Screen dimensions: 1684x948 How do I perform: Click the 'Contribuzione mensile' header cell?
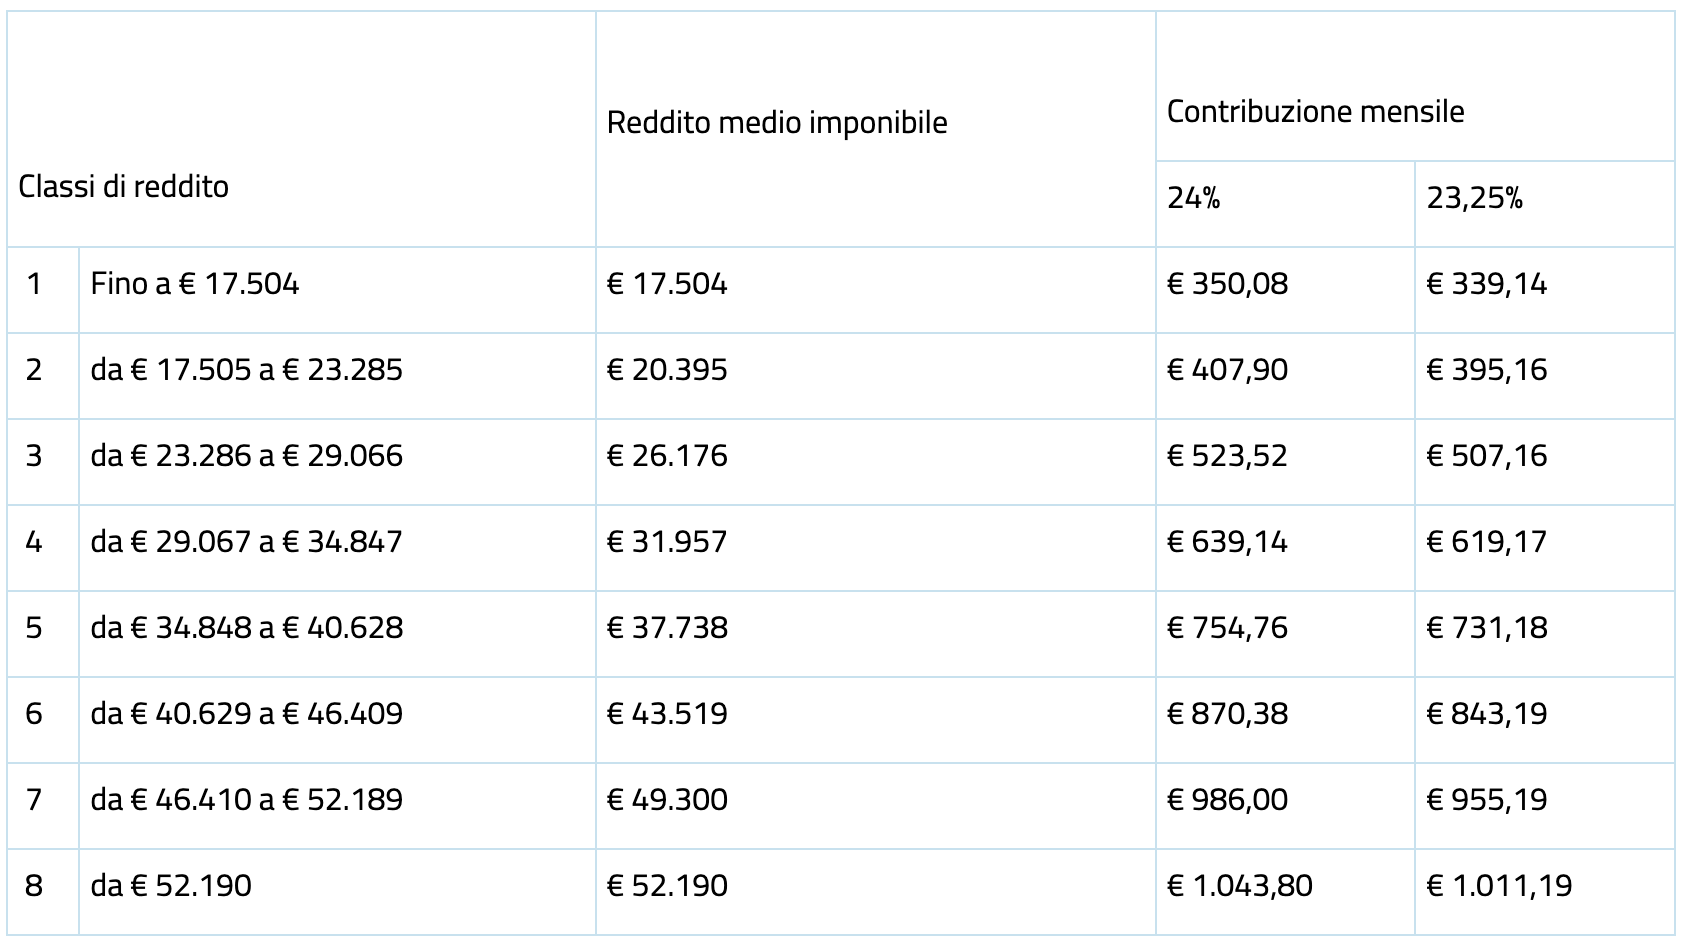[1315, 111]
